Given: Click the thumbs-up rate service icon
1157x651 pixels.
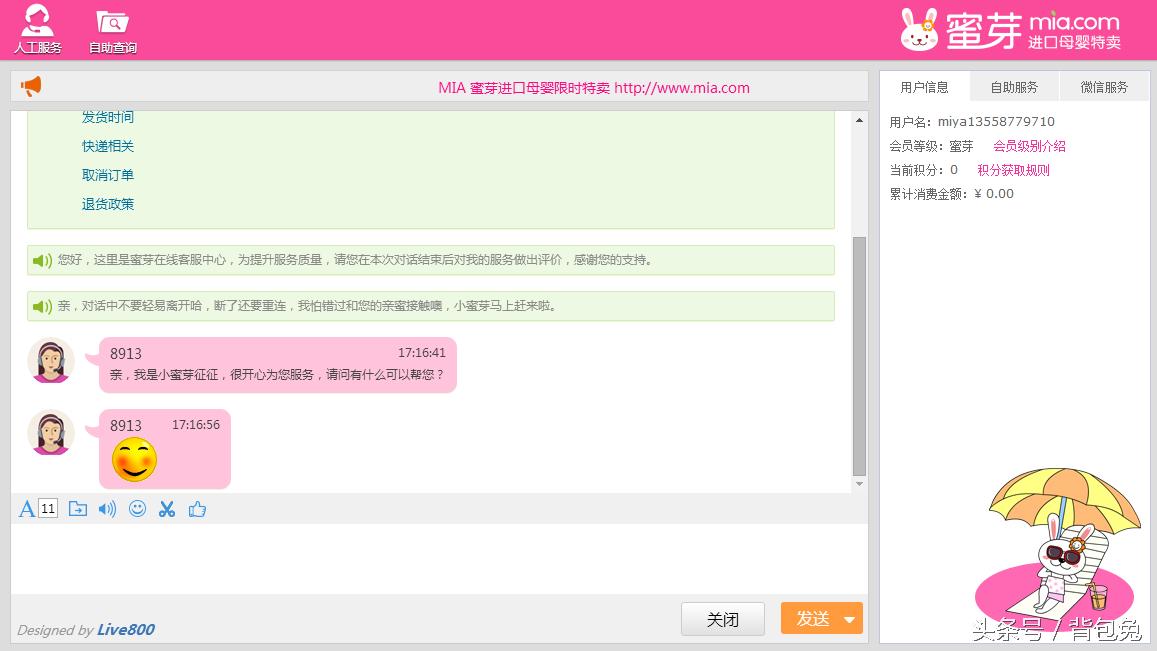Looking at the screenshot, I should 197,509.
